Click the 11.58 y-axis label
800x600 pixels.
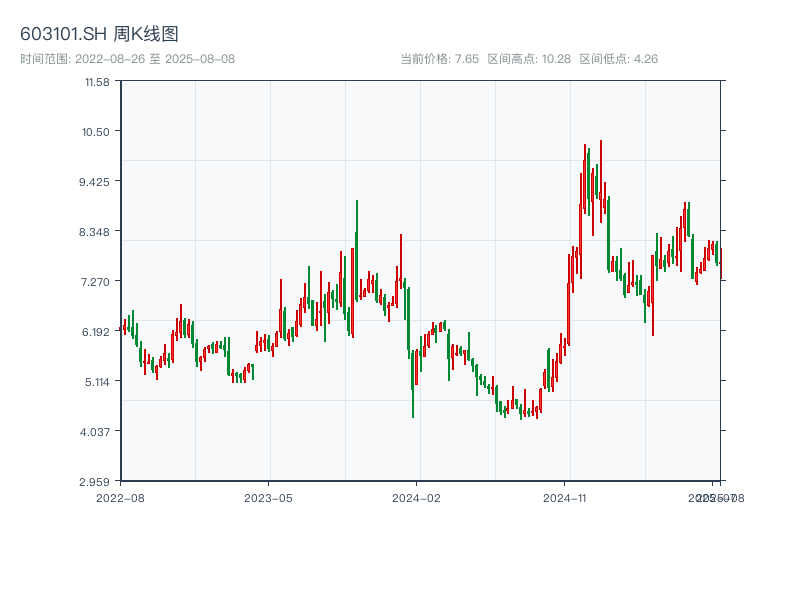(x=97, y=82)
